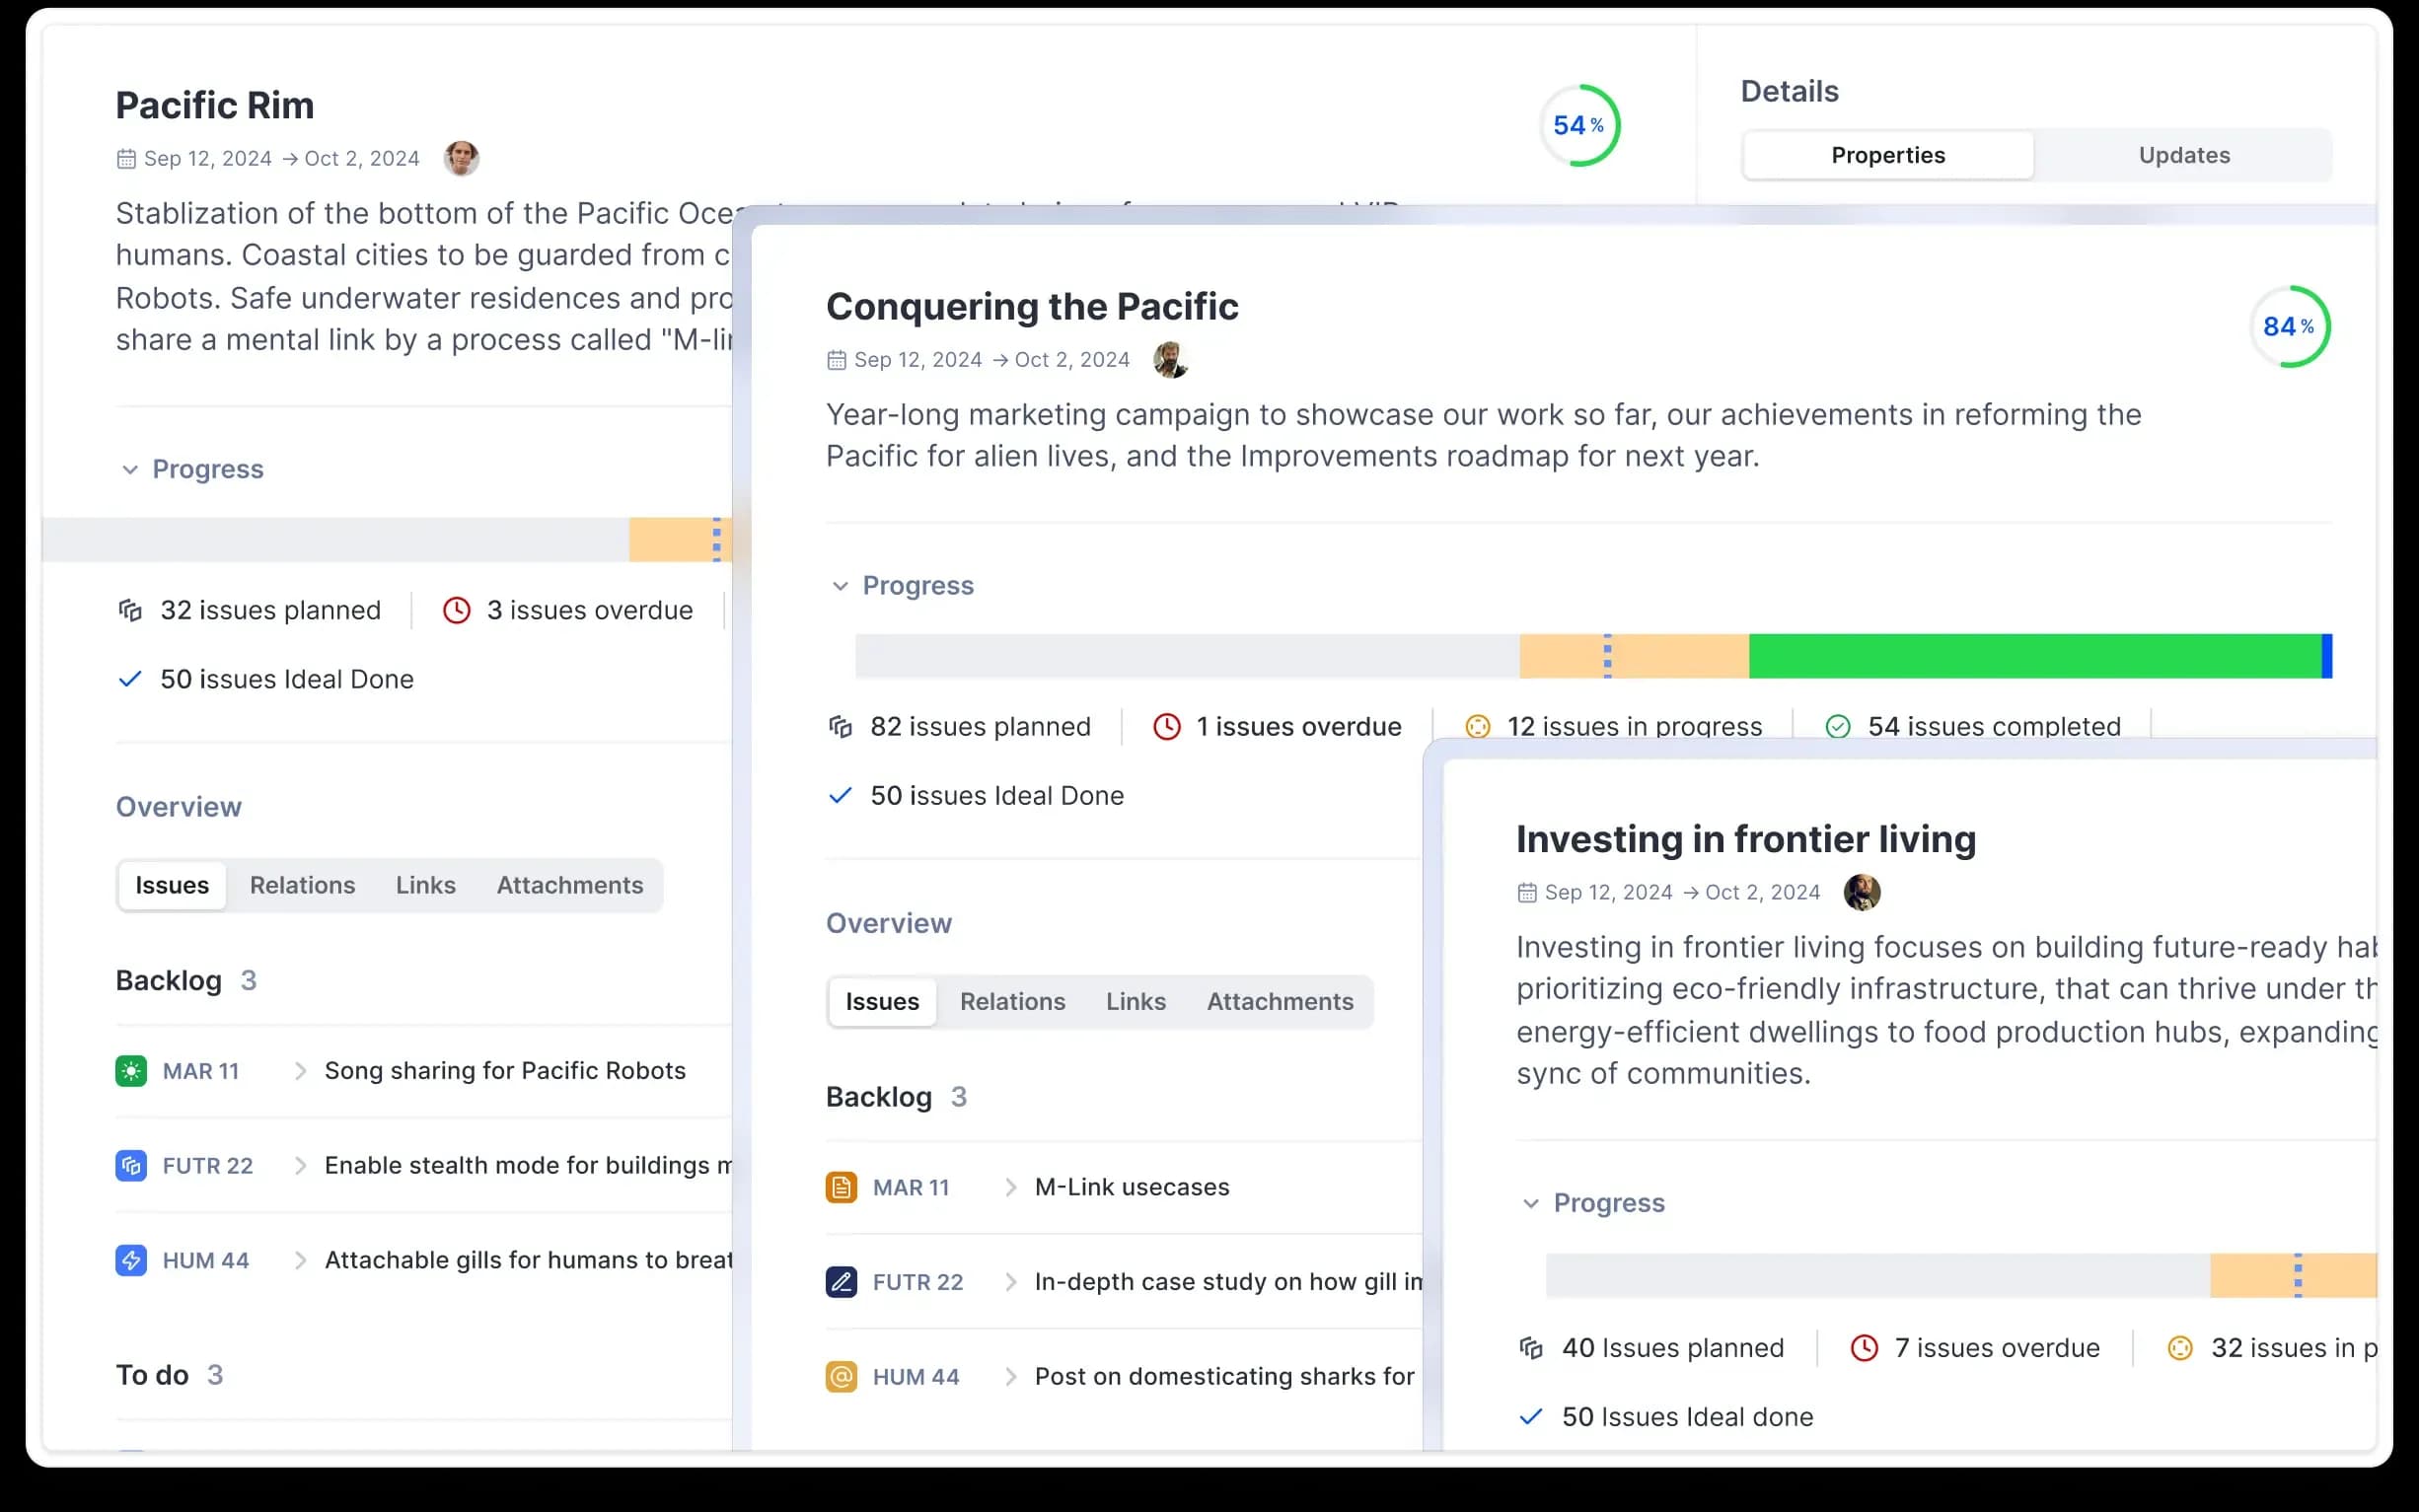This screenshot has width=2419, height=1512.
Task: Click the orange @ icon beside the sharks post
Action: (x=841, y=1377)
